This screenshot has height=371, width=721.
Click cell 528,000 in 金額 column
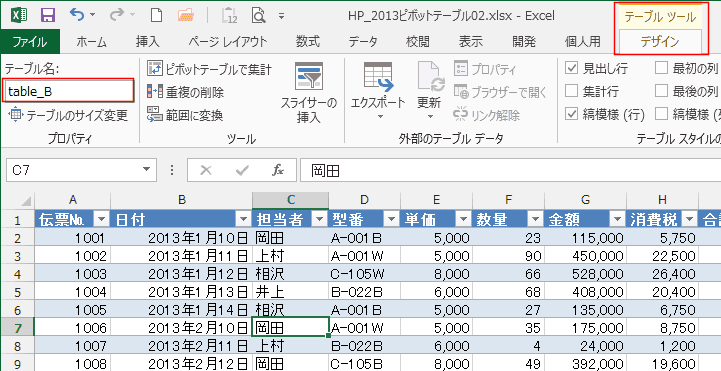tap(585, 274)
